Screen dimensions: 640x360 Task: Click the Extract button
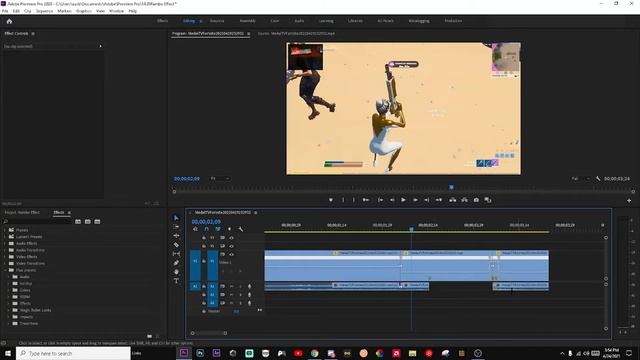(464, 200)
